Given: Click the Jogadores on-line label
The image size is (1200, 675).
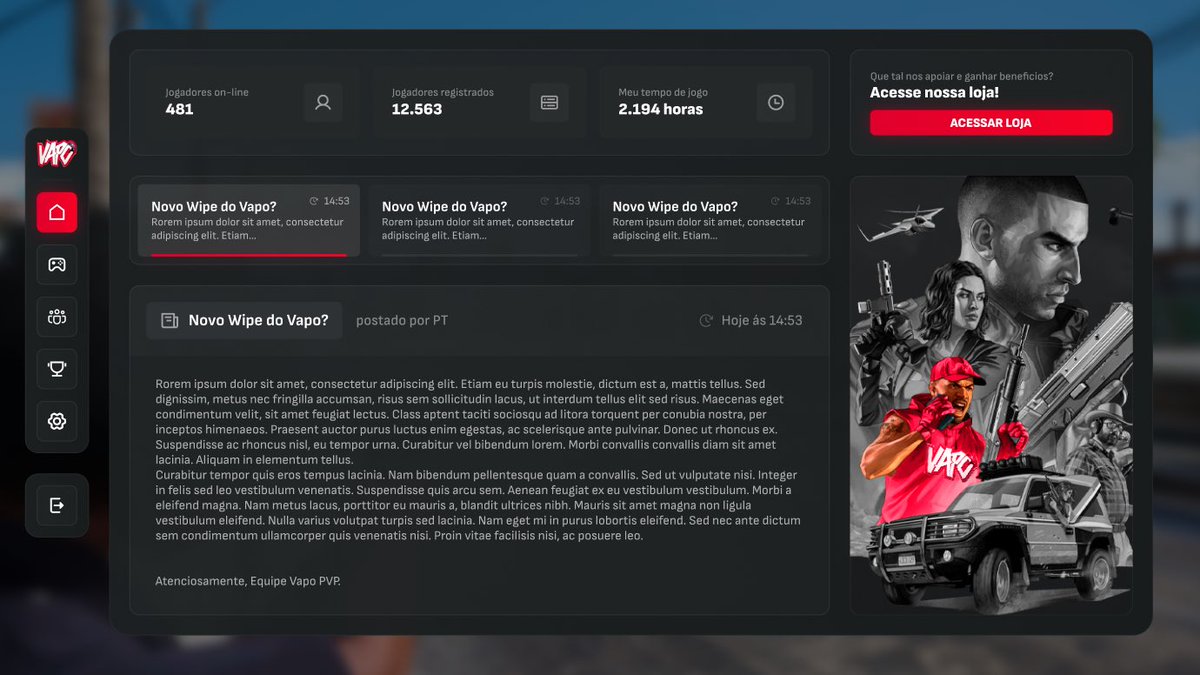Looking at the screenshot, I should click(x=207, y=92).
